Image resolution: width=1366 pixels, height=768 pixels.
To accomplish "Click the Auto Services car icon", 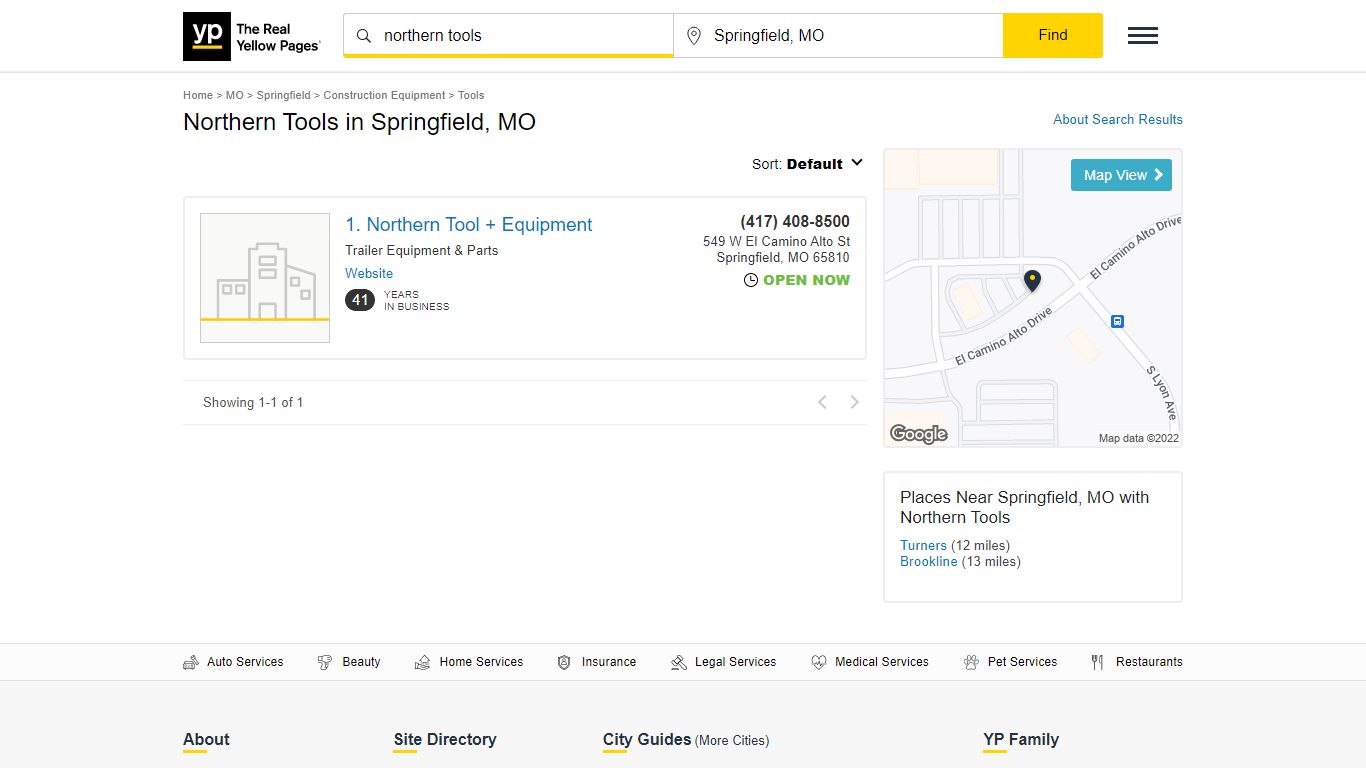I will pyautogui.click(x=191, y=662).
